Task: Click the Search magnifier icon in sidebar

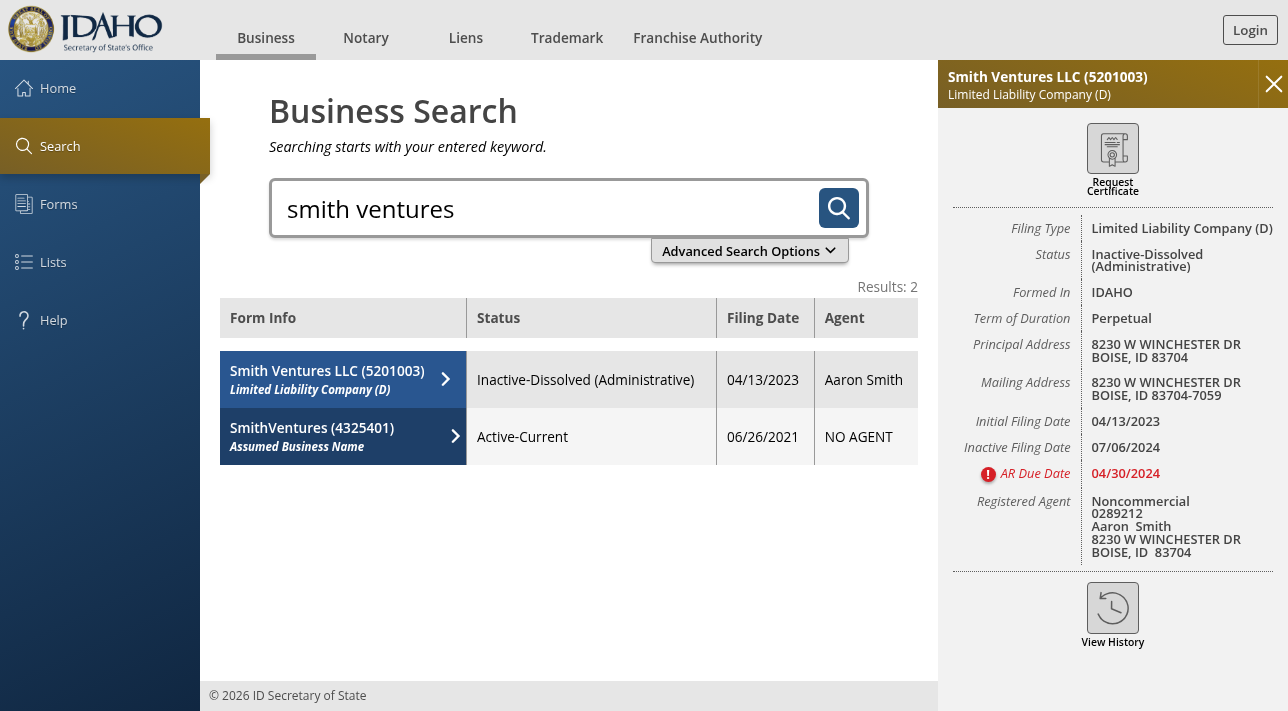Action: tap(24, 146)
